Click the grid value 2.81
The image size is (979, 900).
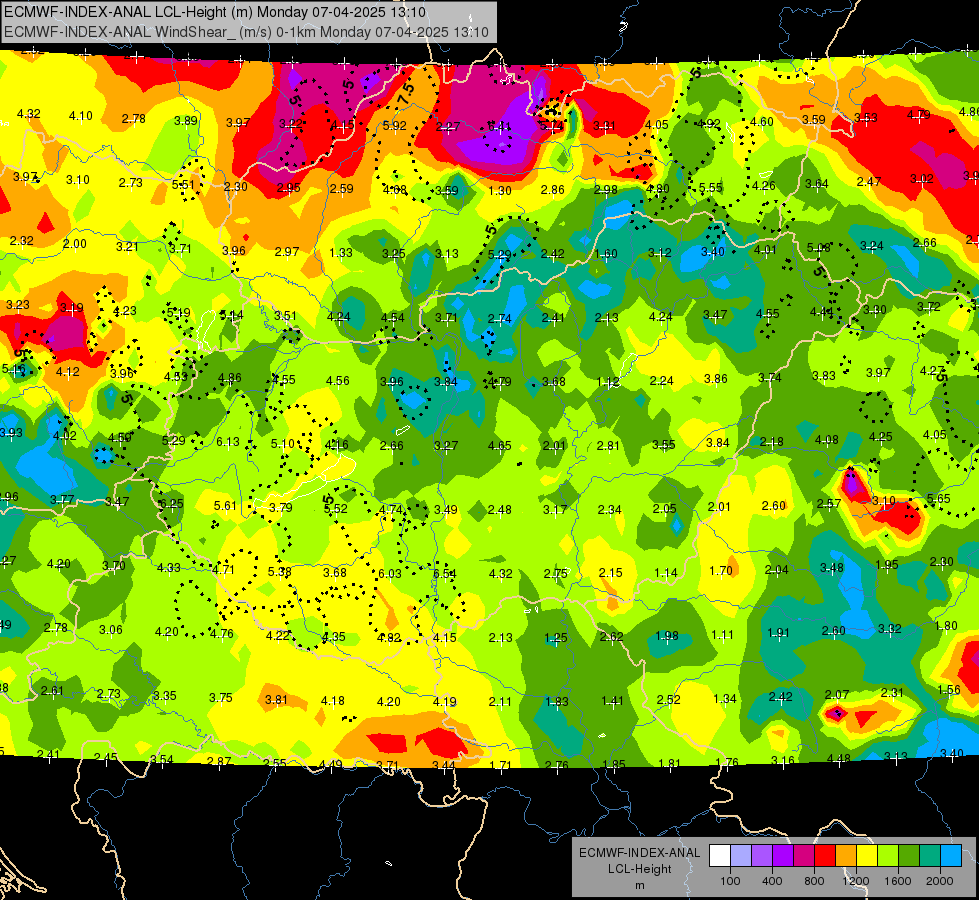click(x=608, y=445)
